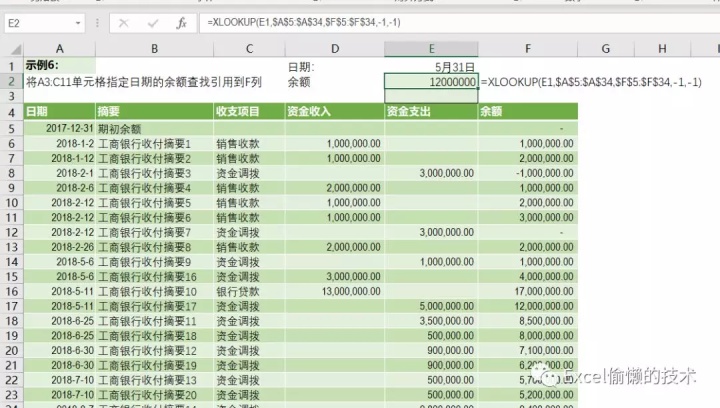Select column A header
This screenshot has width=720, height=408.
coord(60,49)
